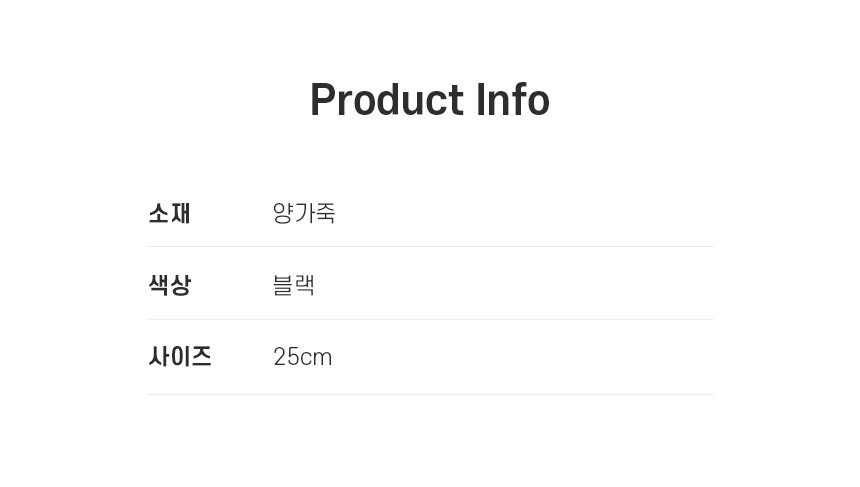Click the character 즈 in the 사이즈 label
Viewport: 860px width, 487px height.
click(x=201, y=357)
